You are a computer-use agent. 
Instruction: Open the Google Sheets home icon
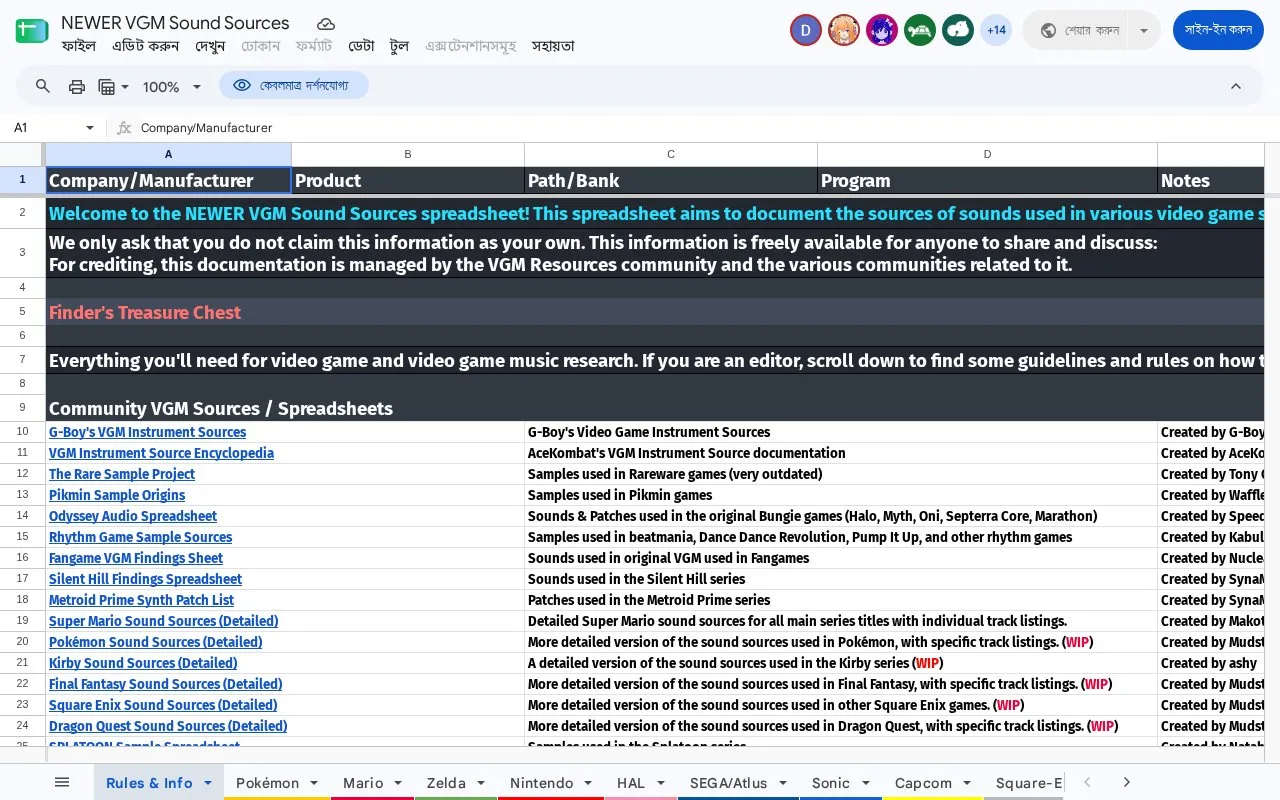[32, 31]
